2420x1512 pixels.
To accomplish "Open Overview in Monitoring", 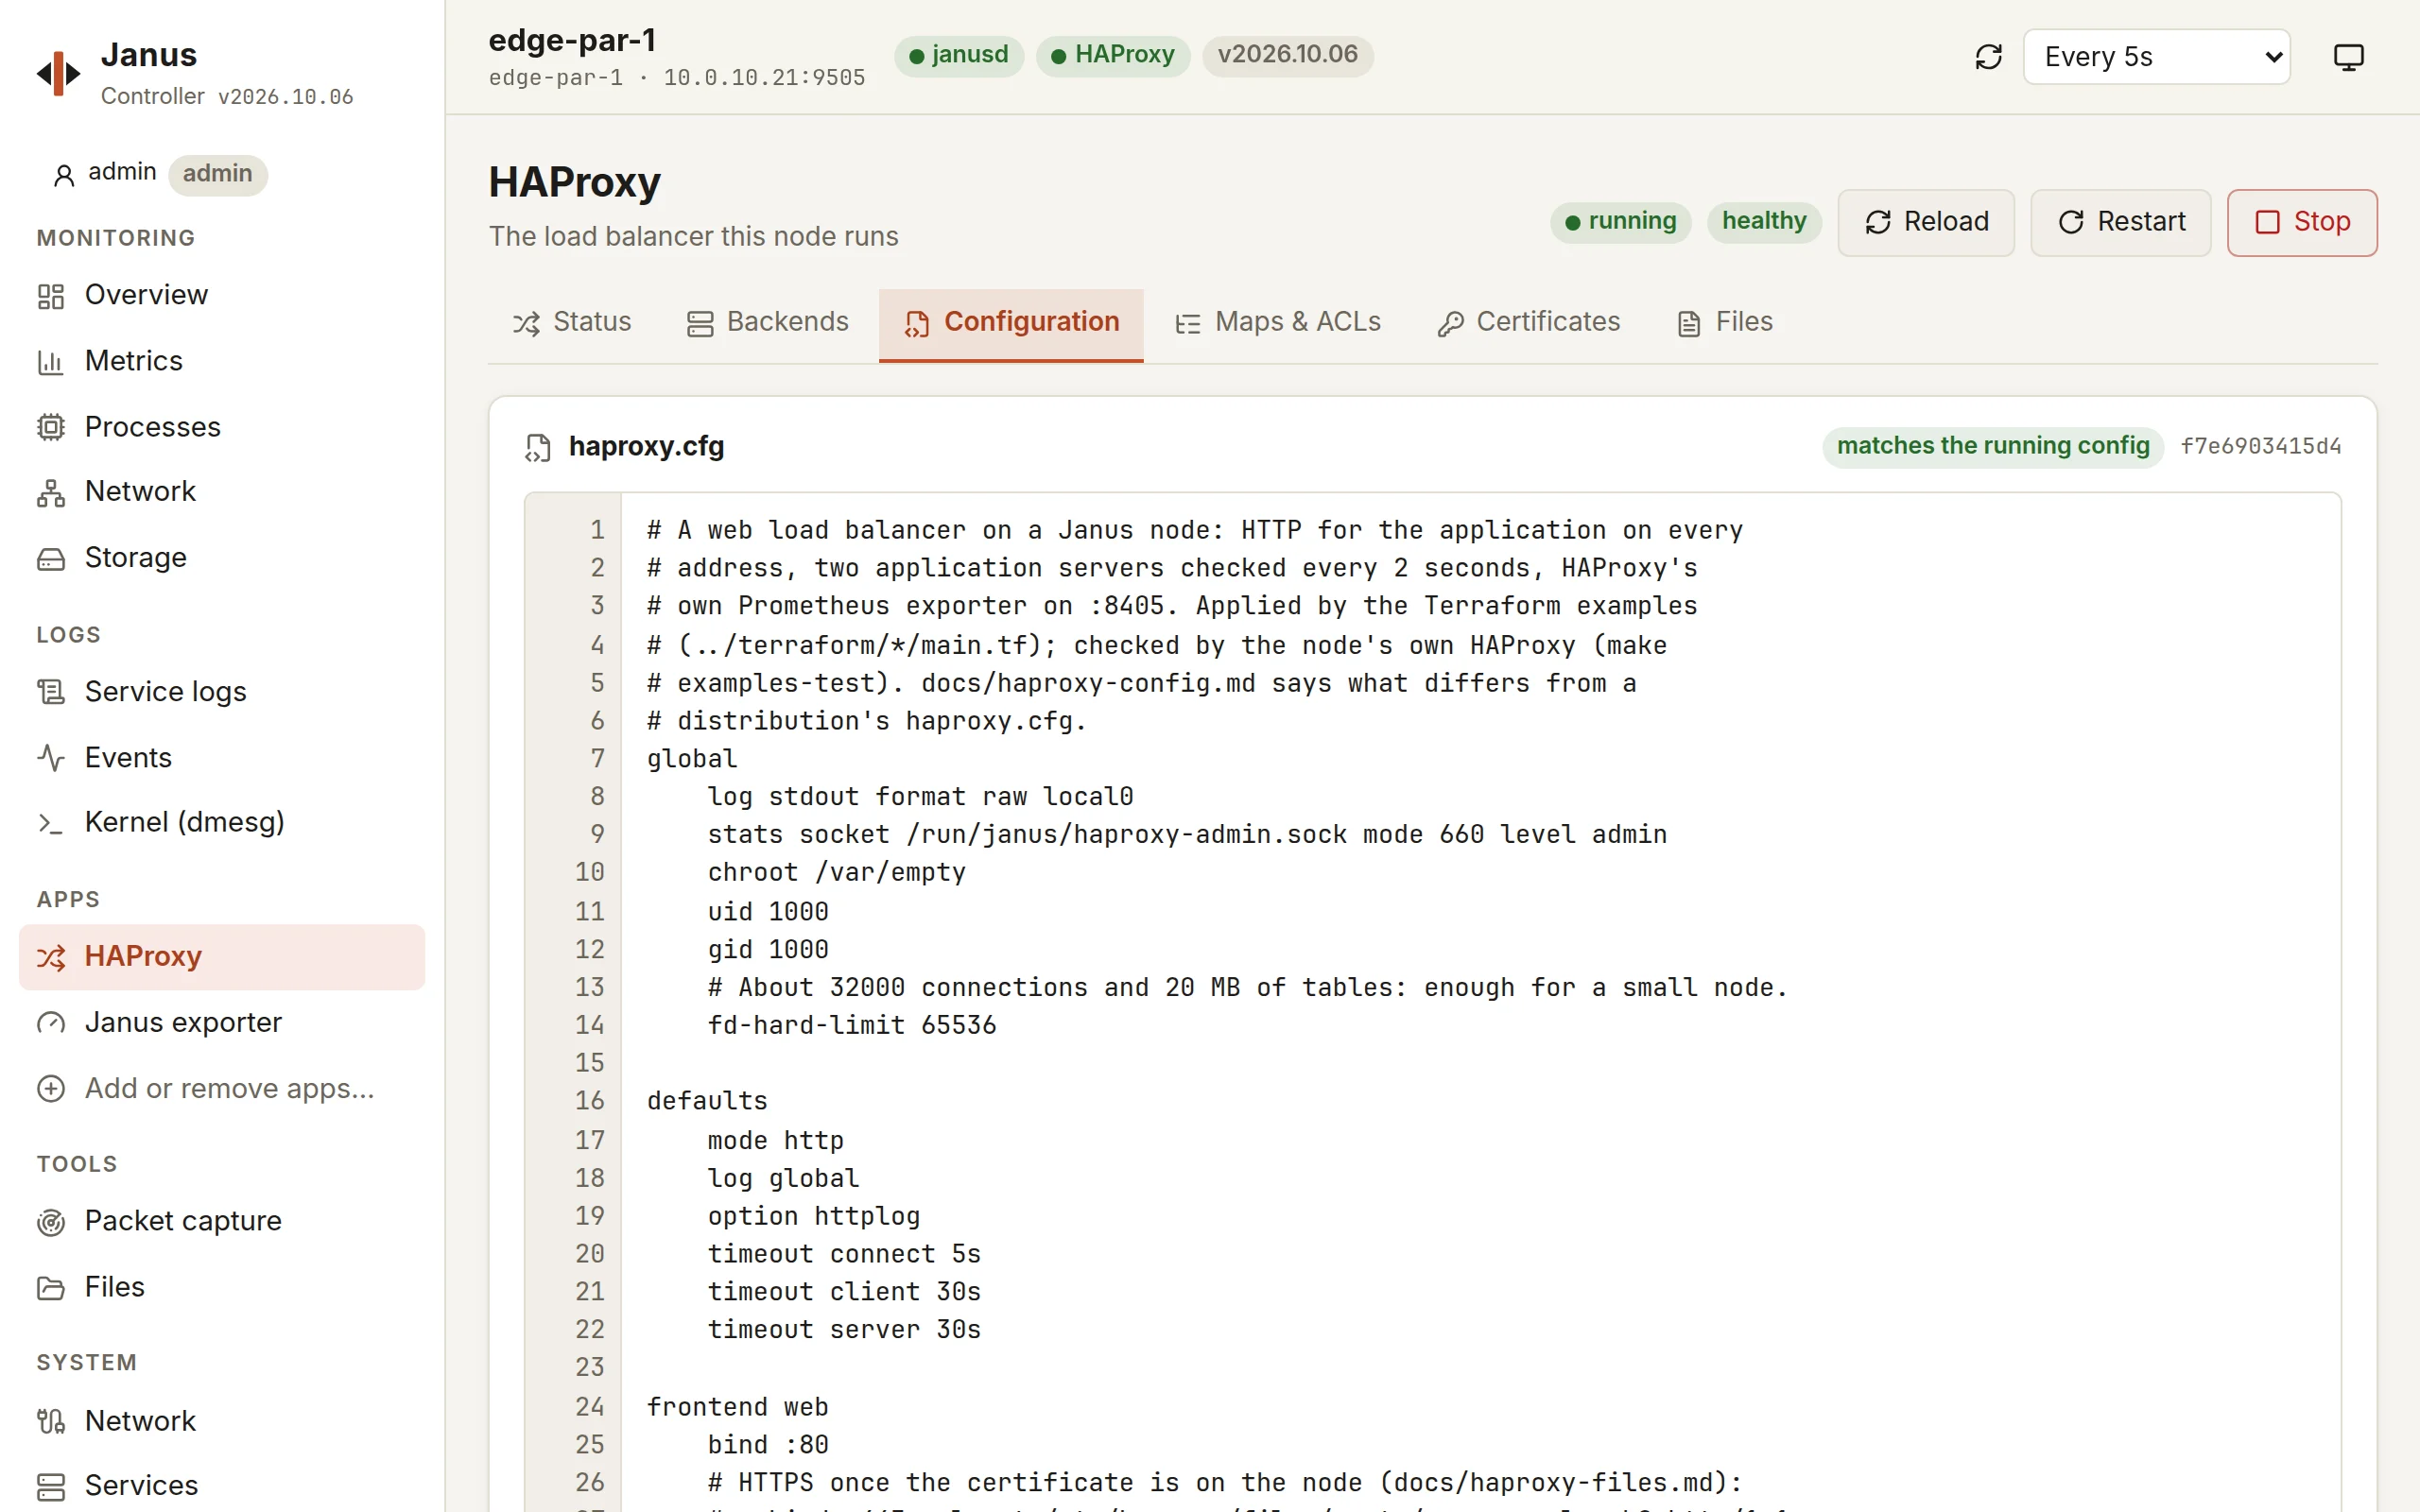I will (222, 295).
